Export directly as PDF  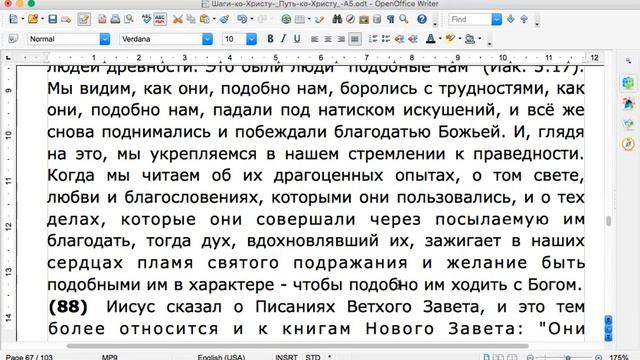[102, 19]
